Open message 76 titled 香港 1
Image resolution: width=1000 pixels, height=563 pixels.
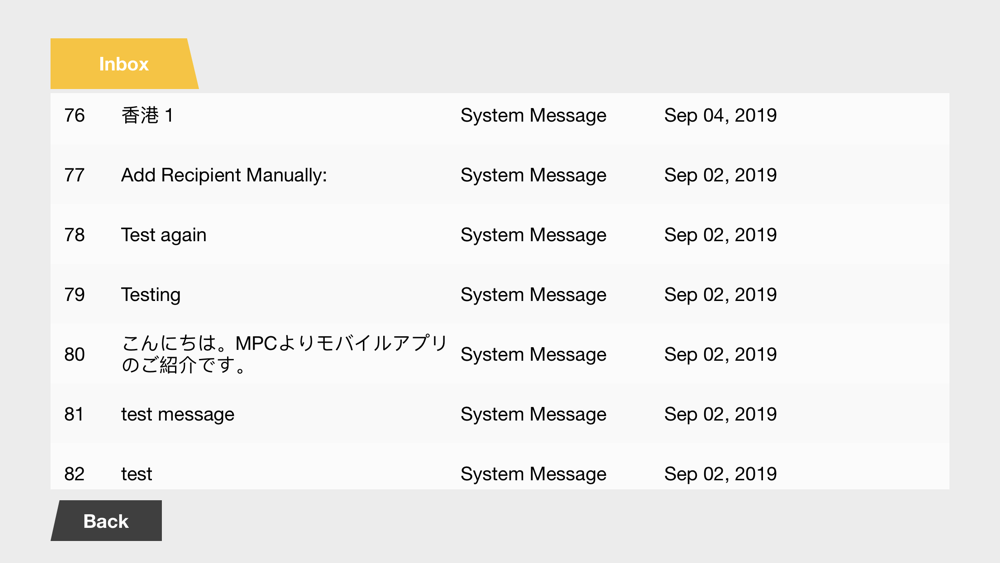click(x=147, y=116)
